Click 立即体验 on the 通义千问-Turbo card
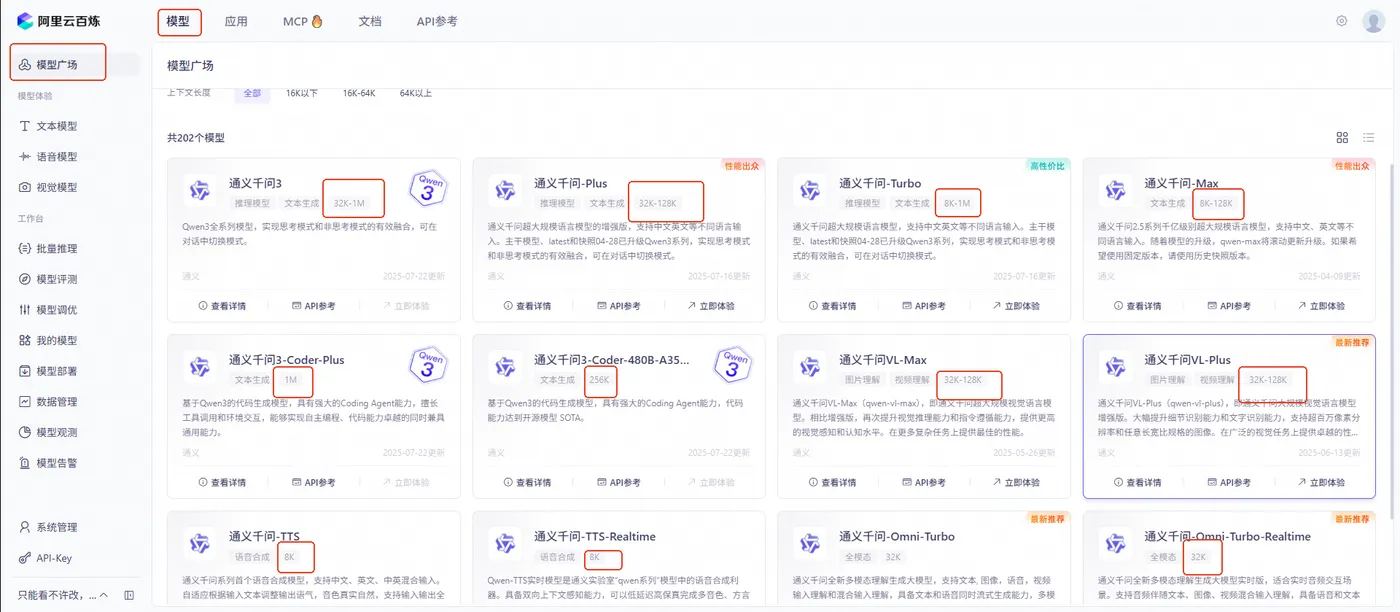The height and width of the screenshot is (612, 1400). tap(1016, 306)
